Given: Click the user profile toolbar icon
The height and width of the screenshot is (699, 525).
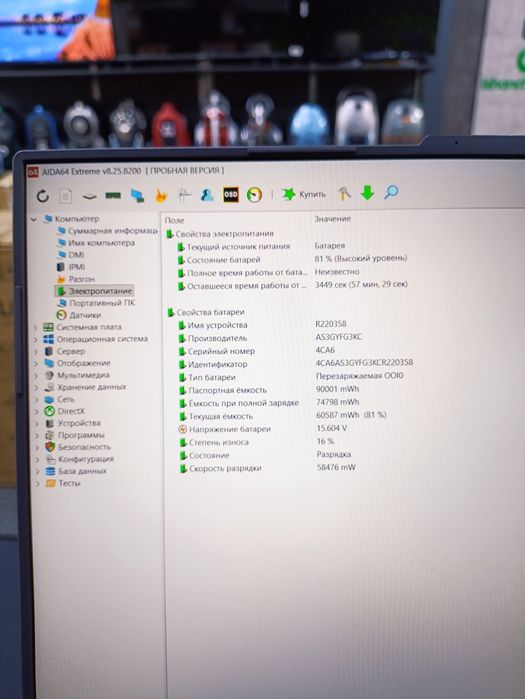Looking at the screenshot, I should click(x=207, y=195).
